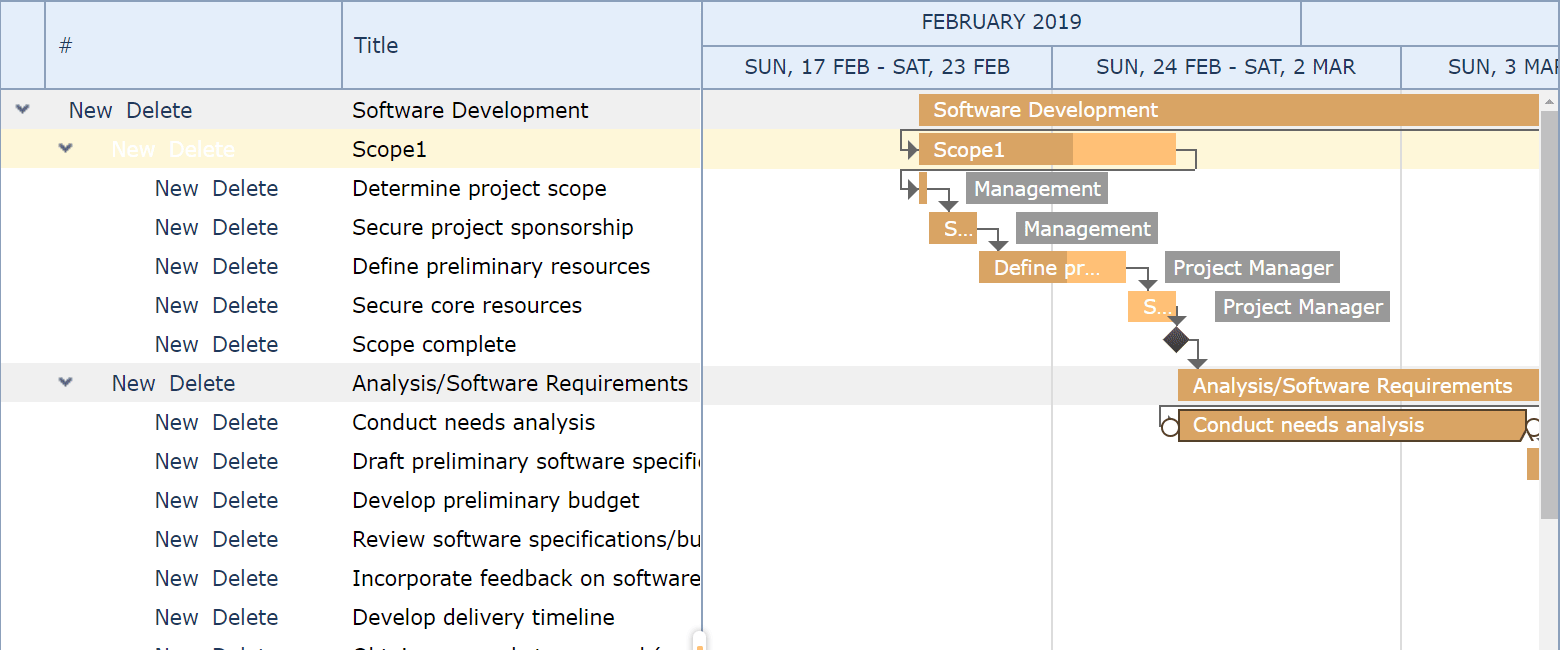The image size is (1560, 650).
Task: Click the SUN, 24 FEB - SAT, 2 MAR header
Action: 1225,66
